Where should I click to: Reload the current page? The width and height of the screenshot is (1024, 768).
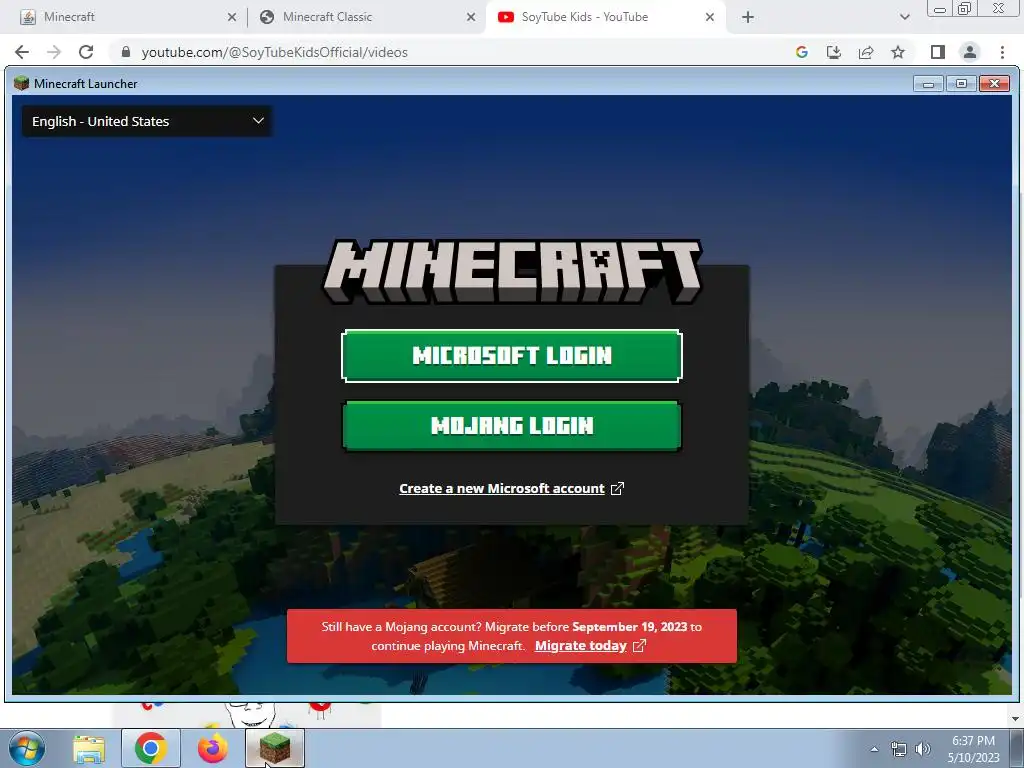86,52
